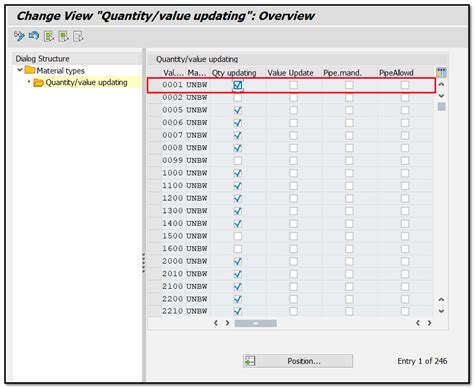Uncheck Qty updating for row 1400

coord(238,223)
